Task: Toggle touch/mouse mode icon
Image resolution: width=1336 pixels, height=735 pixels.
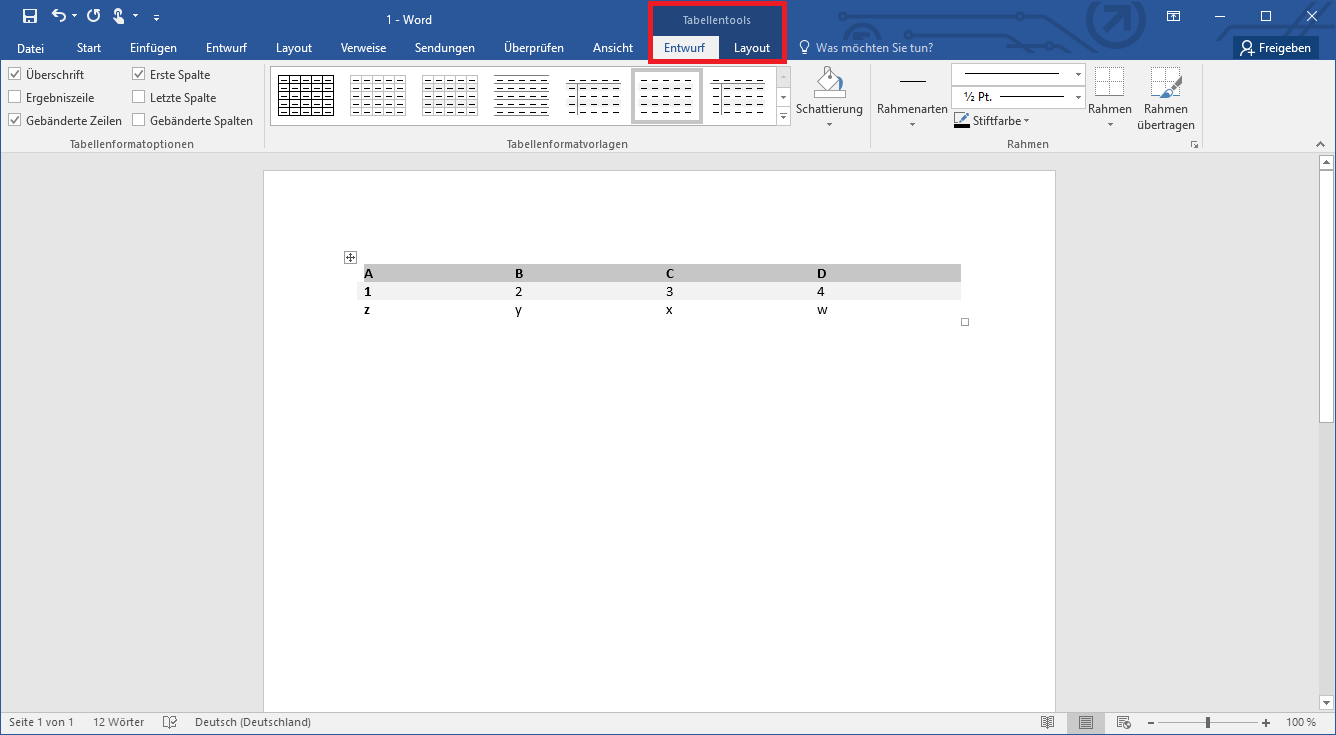Action: coord(119,16)
